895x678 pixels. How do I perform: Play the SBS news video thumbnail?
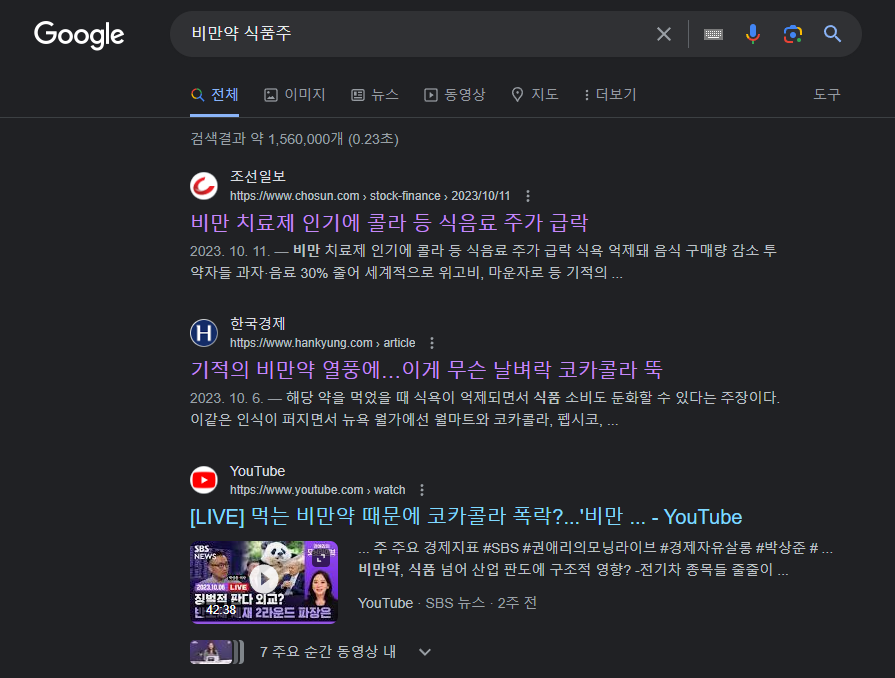tap(264, 581)
